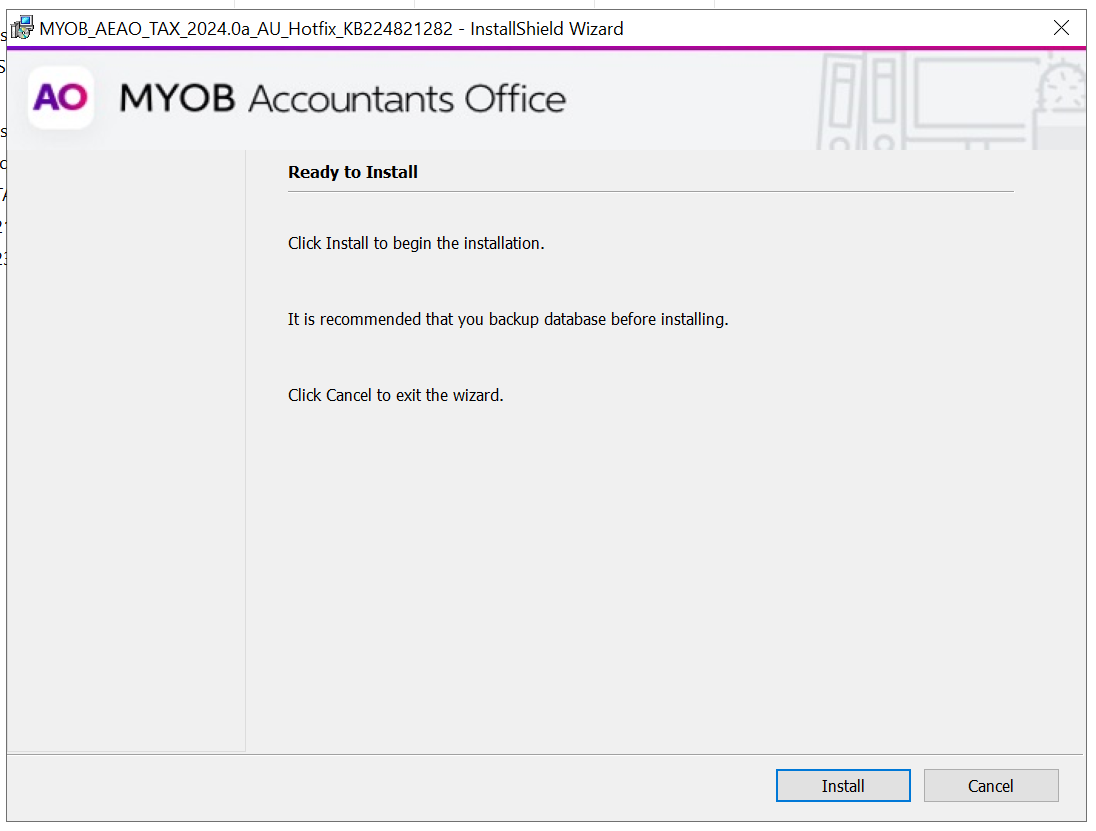Click the empty area left of Install button
Viewport: 1096px width, 831px height.
tap(400, 786)
